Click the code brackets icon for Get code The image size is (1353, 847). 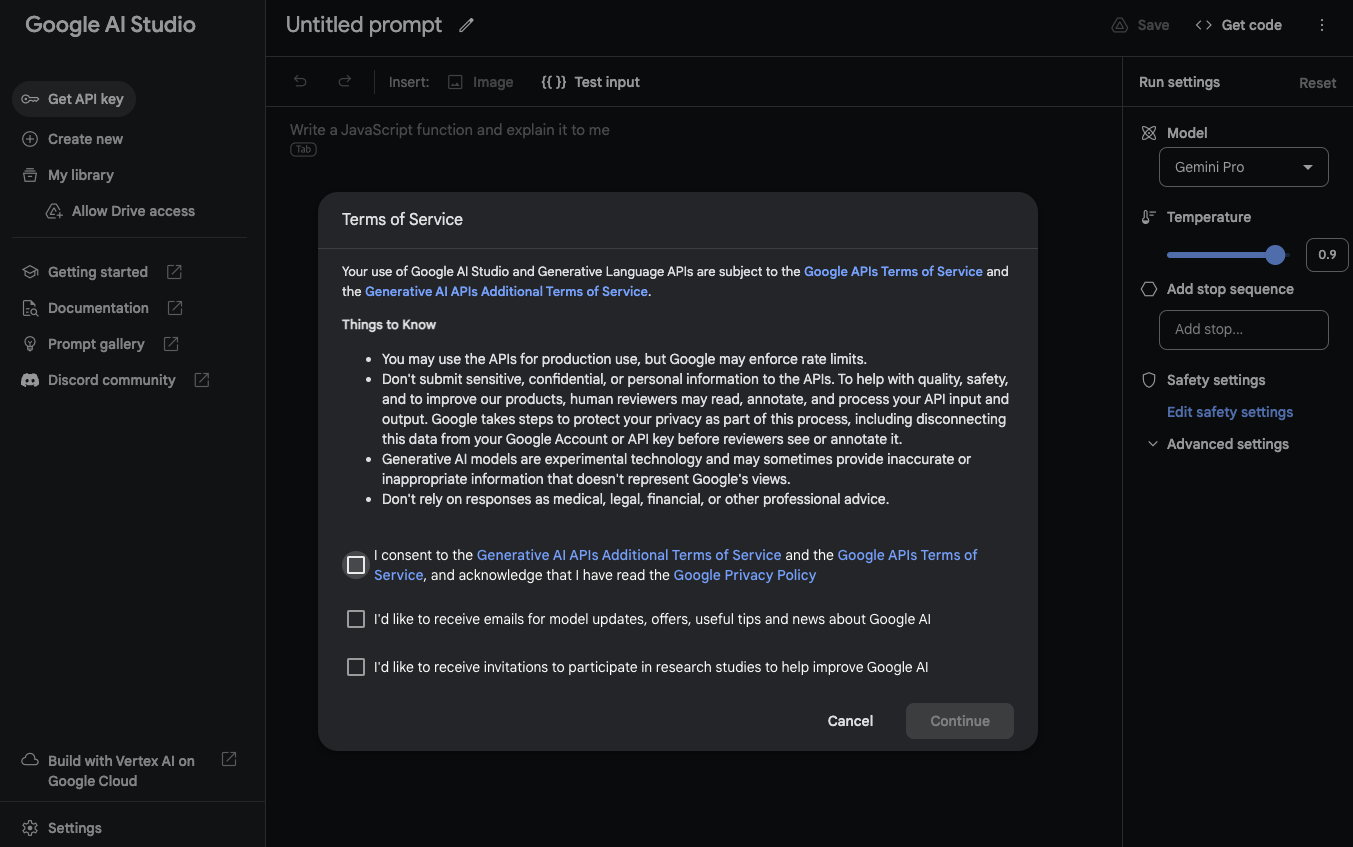pos(1204,25)
